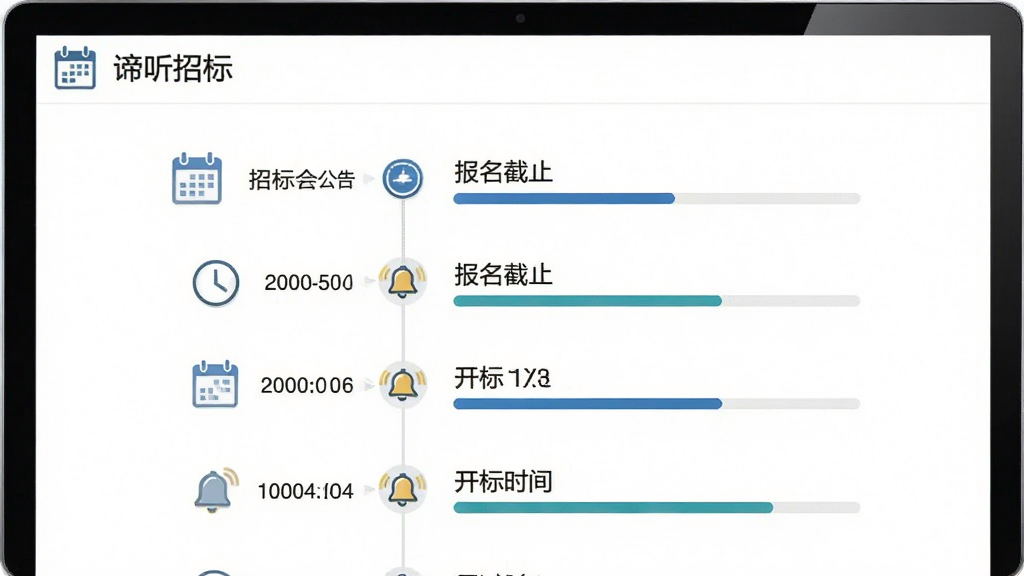Click the small arrow after 10004:104
The width and height of the screenshot is (1024, 576).
[368, 488]
